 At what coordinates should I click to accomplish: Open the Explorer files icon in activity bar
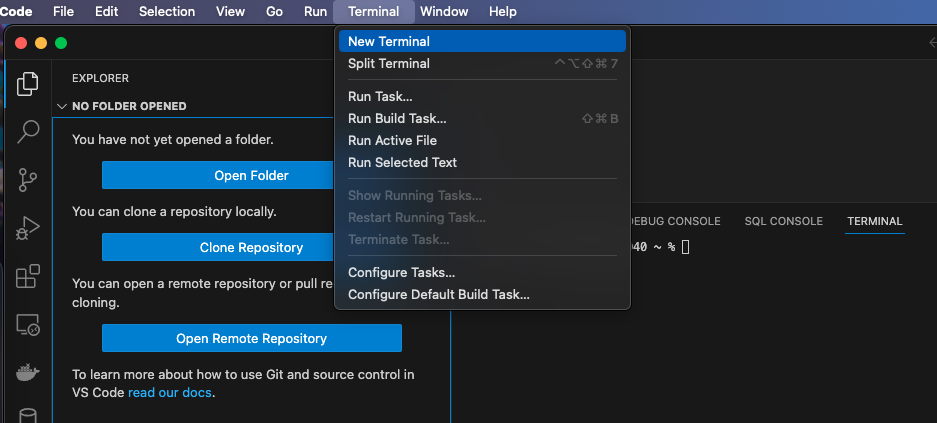pyautogui.click(x=28, y=84)
